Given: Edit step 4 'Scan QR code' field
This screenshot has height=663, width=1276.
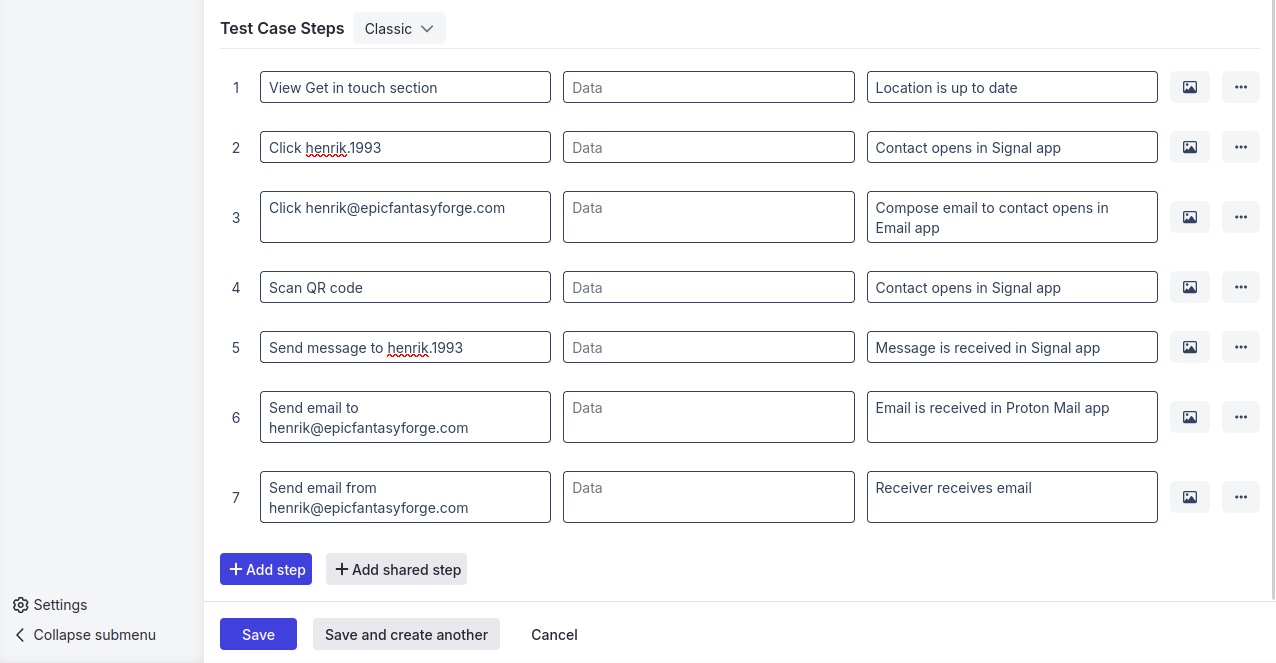Looking at the screenshot, I should [405, 287].
